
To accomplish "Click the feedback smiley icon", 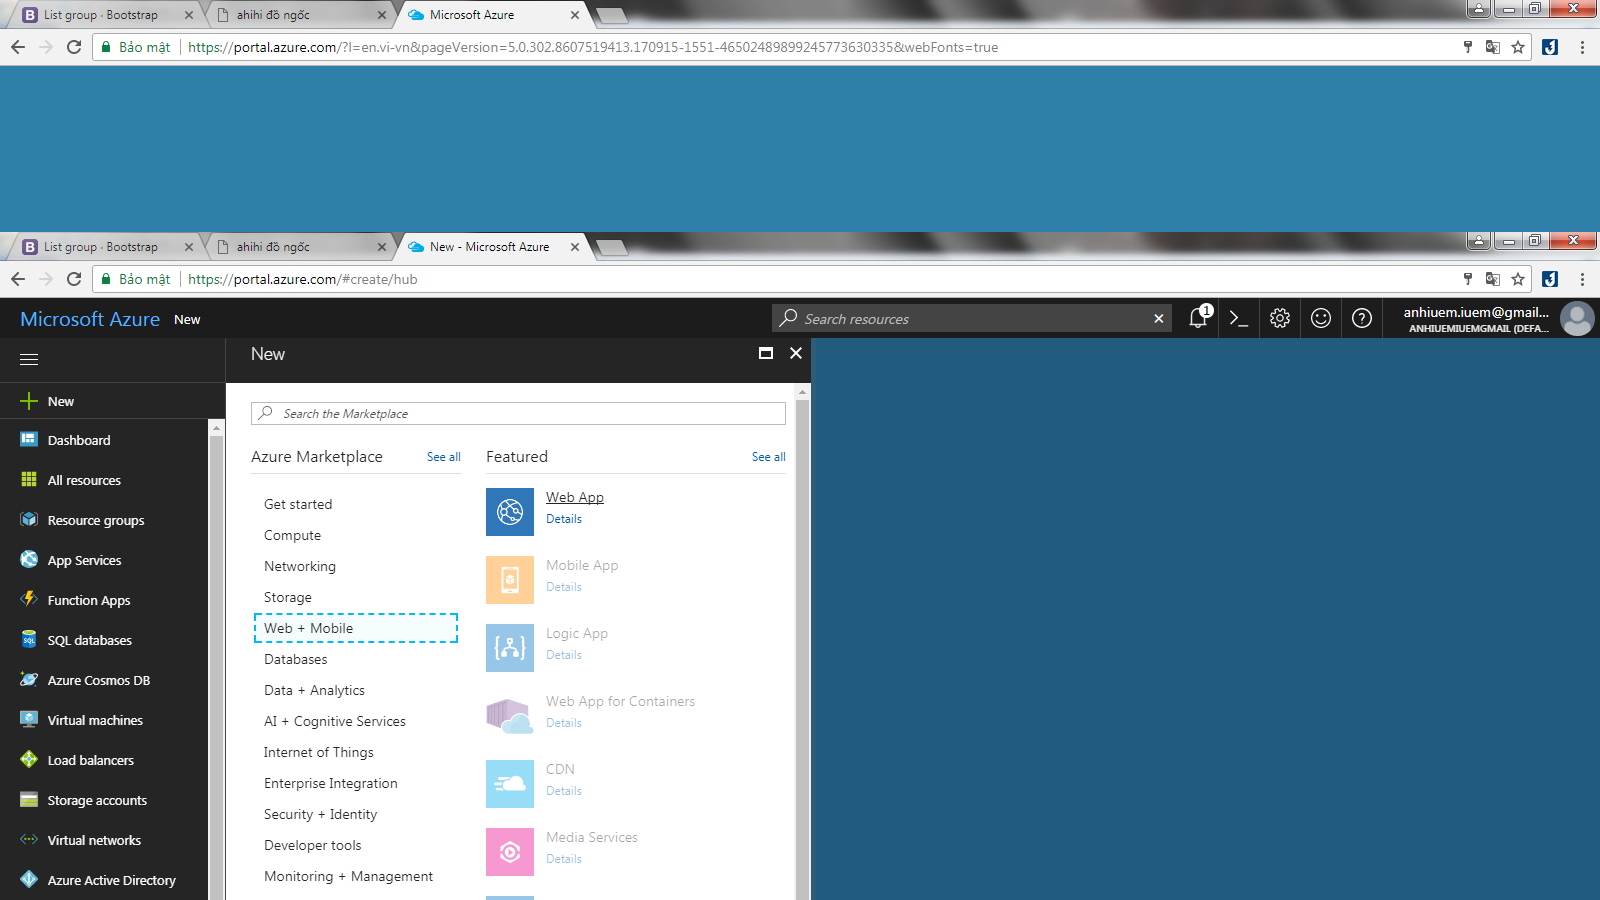I will click(1321, 318).
